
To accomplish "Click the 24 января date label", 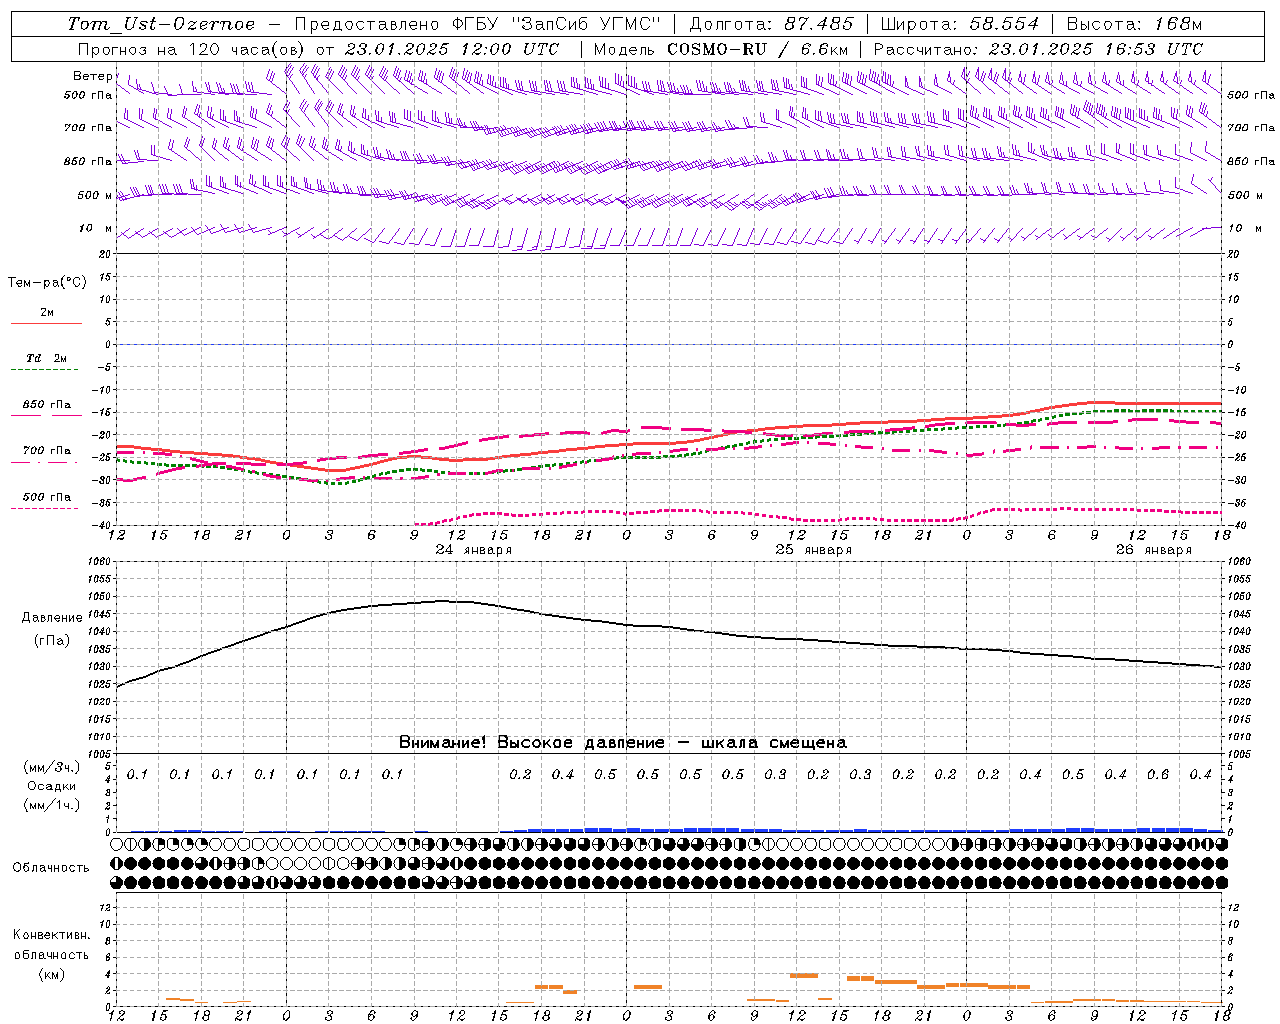I will [x=474, y=550].
